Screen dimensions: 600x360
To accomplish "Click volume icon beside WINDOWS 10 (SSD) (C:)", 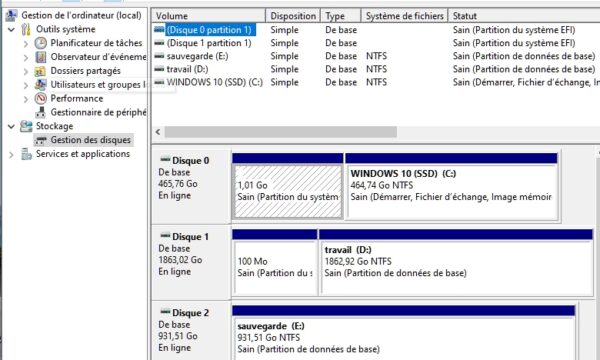I will pos(159,81).
